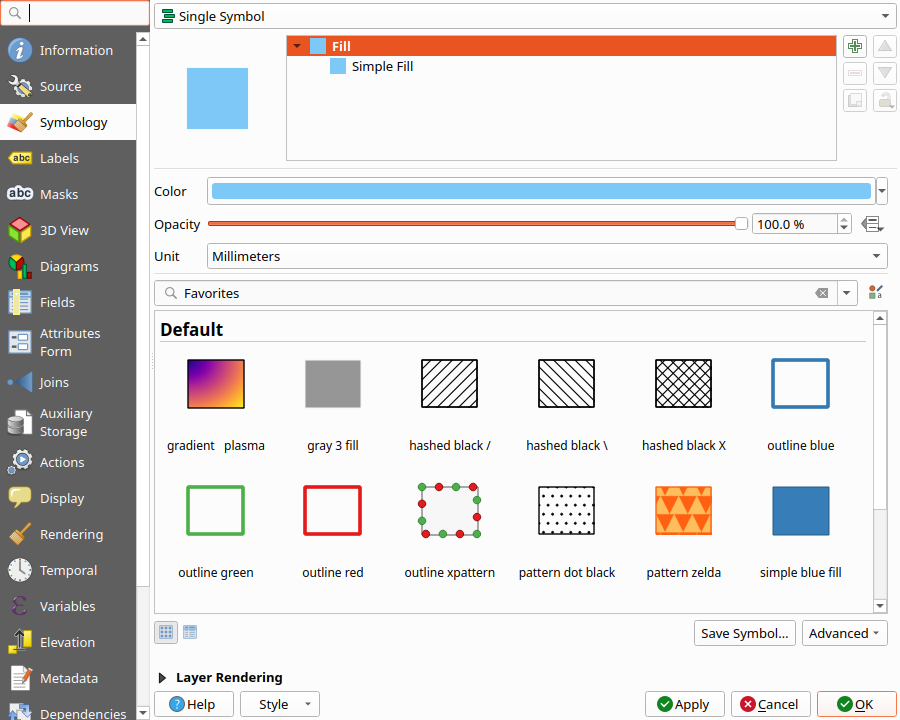The width and height of the screenshot is (900, 720).
Task: Choose the outline xpattern symbol
Action: click(x=449, y=532)
